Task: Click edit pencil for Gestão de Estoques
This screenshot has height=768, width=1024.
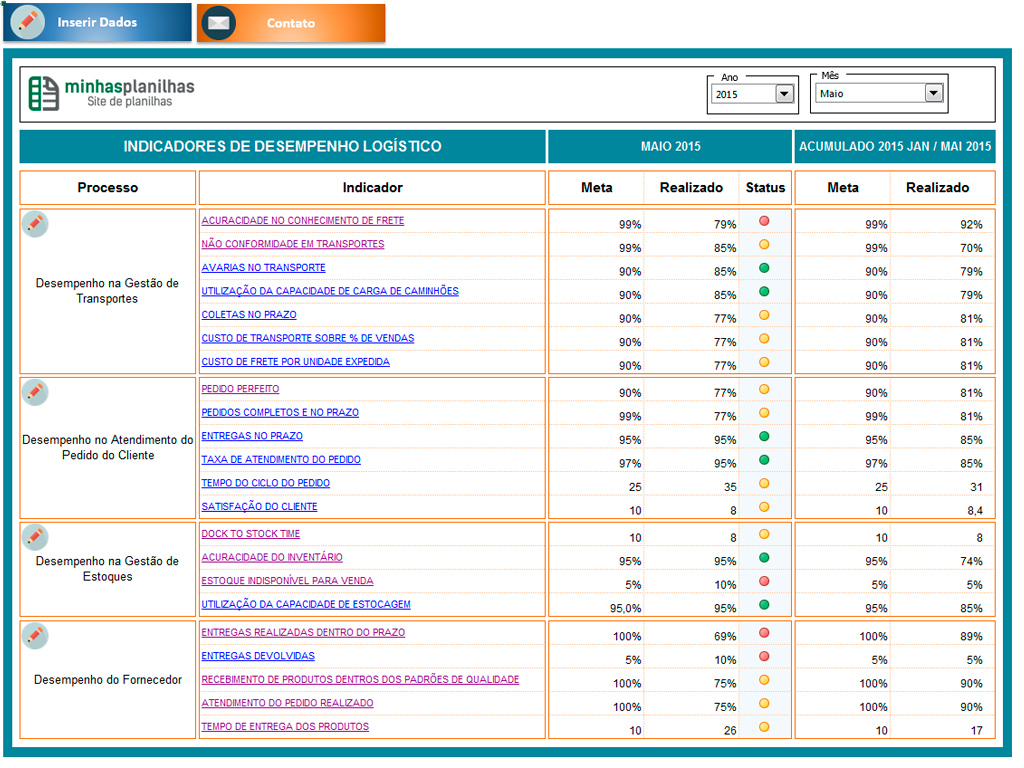Action: (x=35, y=537)
